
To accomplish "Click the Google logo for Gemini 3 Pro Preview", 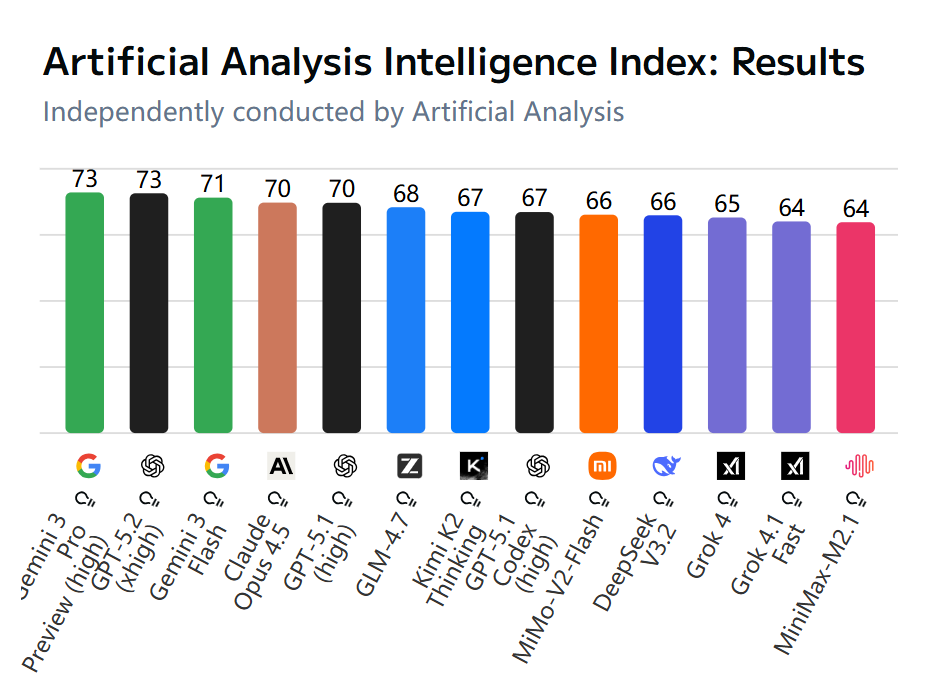I will 88,465.
